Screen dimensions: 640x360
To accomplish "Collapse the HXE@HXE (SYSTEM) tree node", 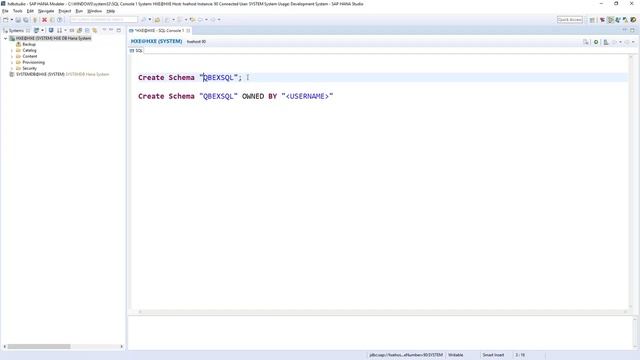I will coord(5,38).
